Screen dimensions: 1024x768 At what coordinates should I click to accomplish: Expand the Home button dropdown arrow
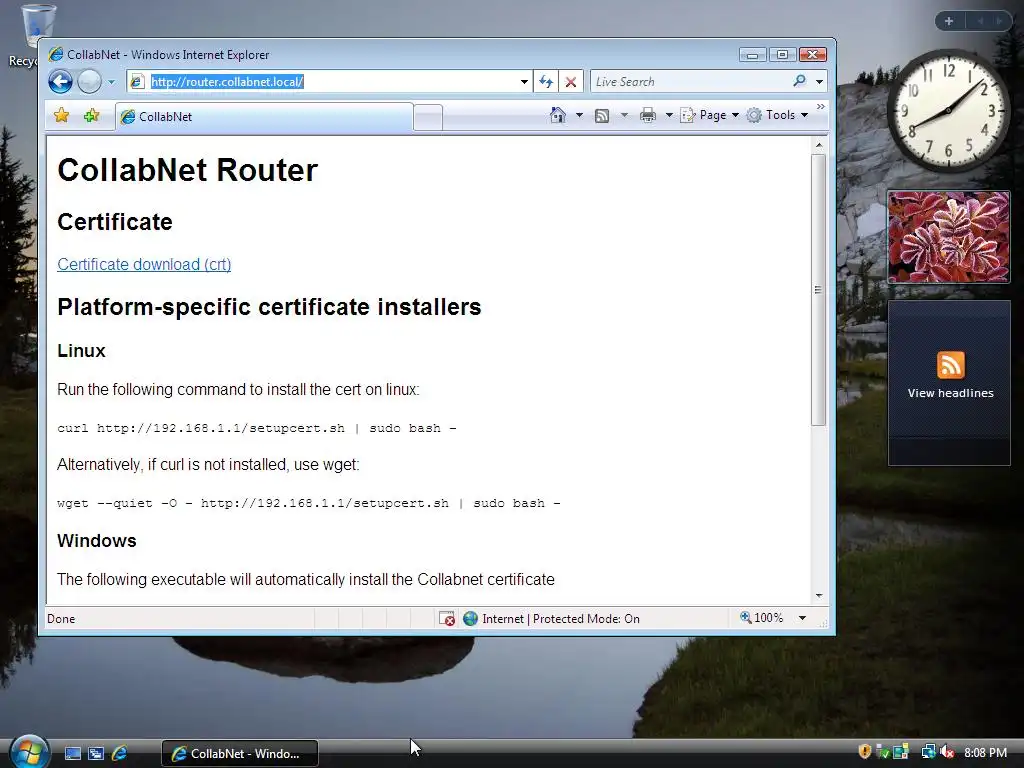579,116
